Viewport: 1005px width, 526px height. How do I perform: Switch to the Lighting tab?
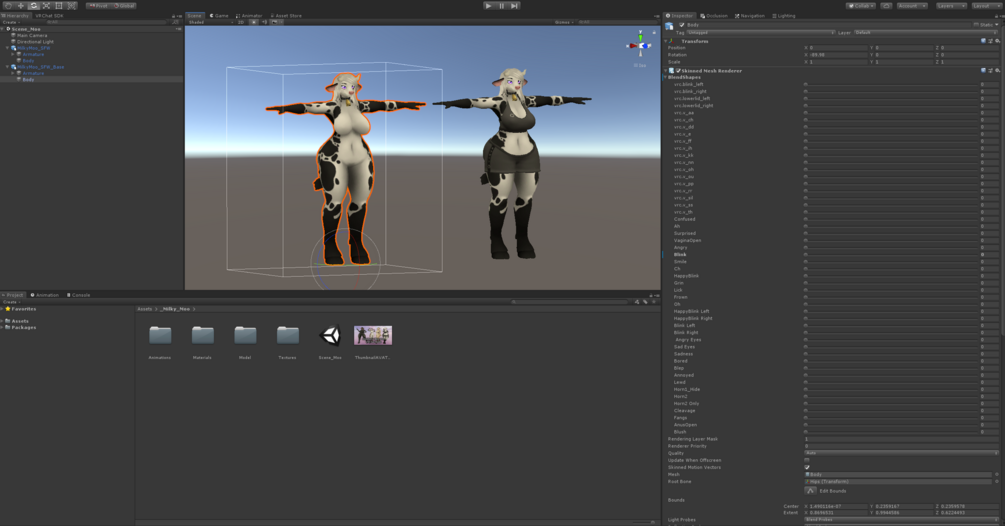coord(784,15)
